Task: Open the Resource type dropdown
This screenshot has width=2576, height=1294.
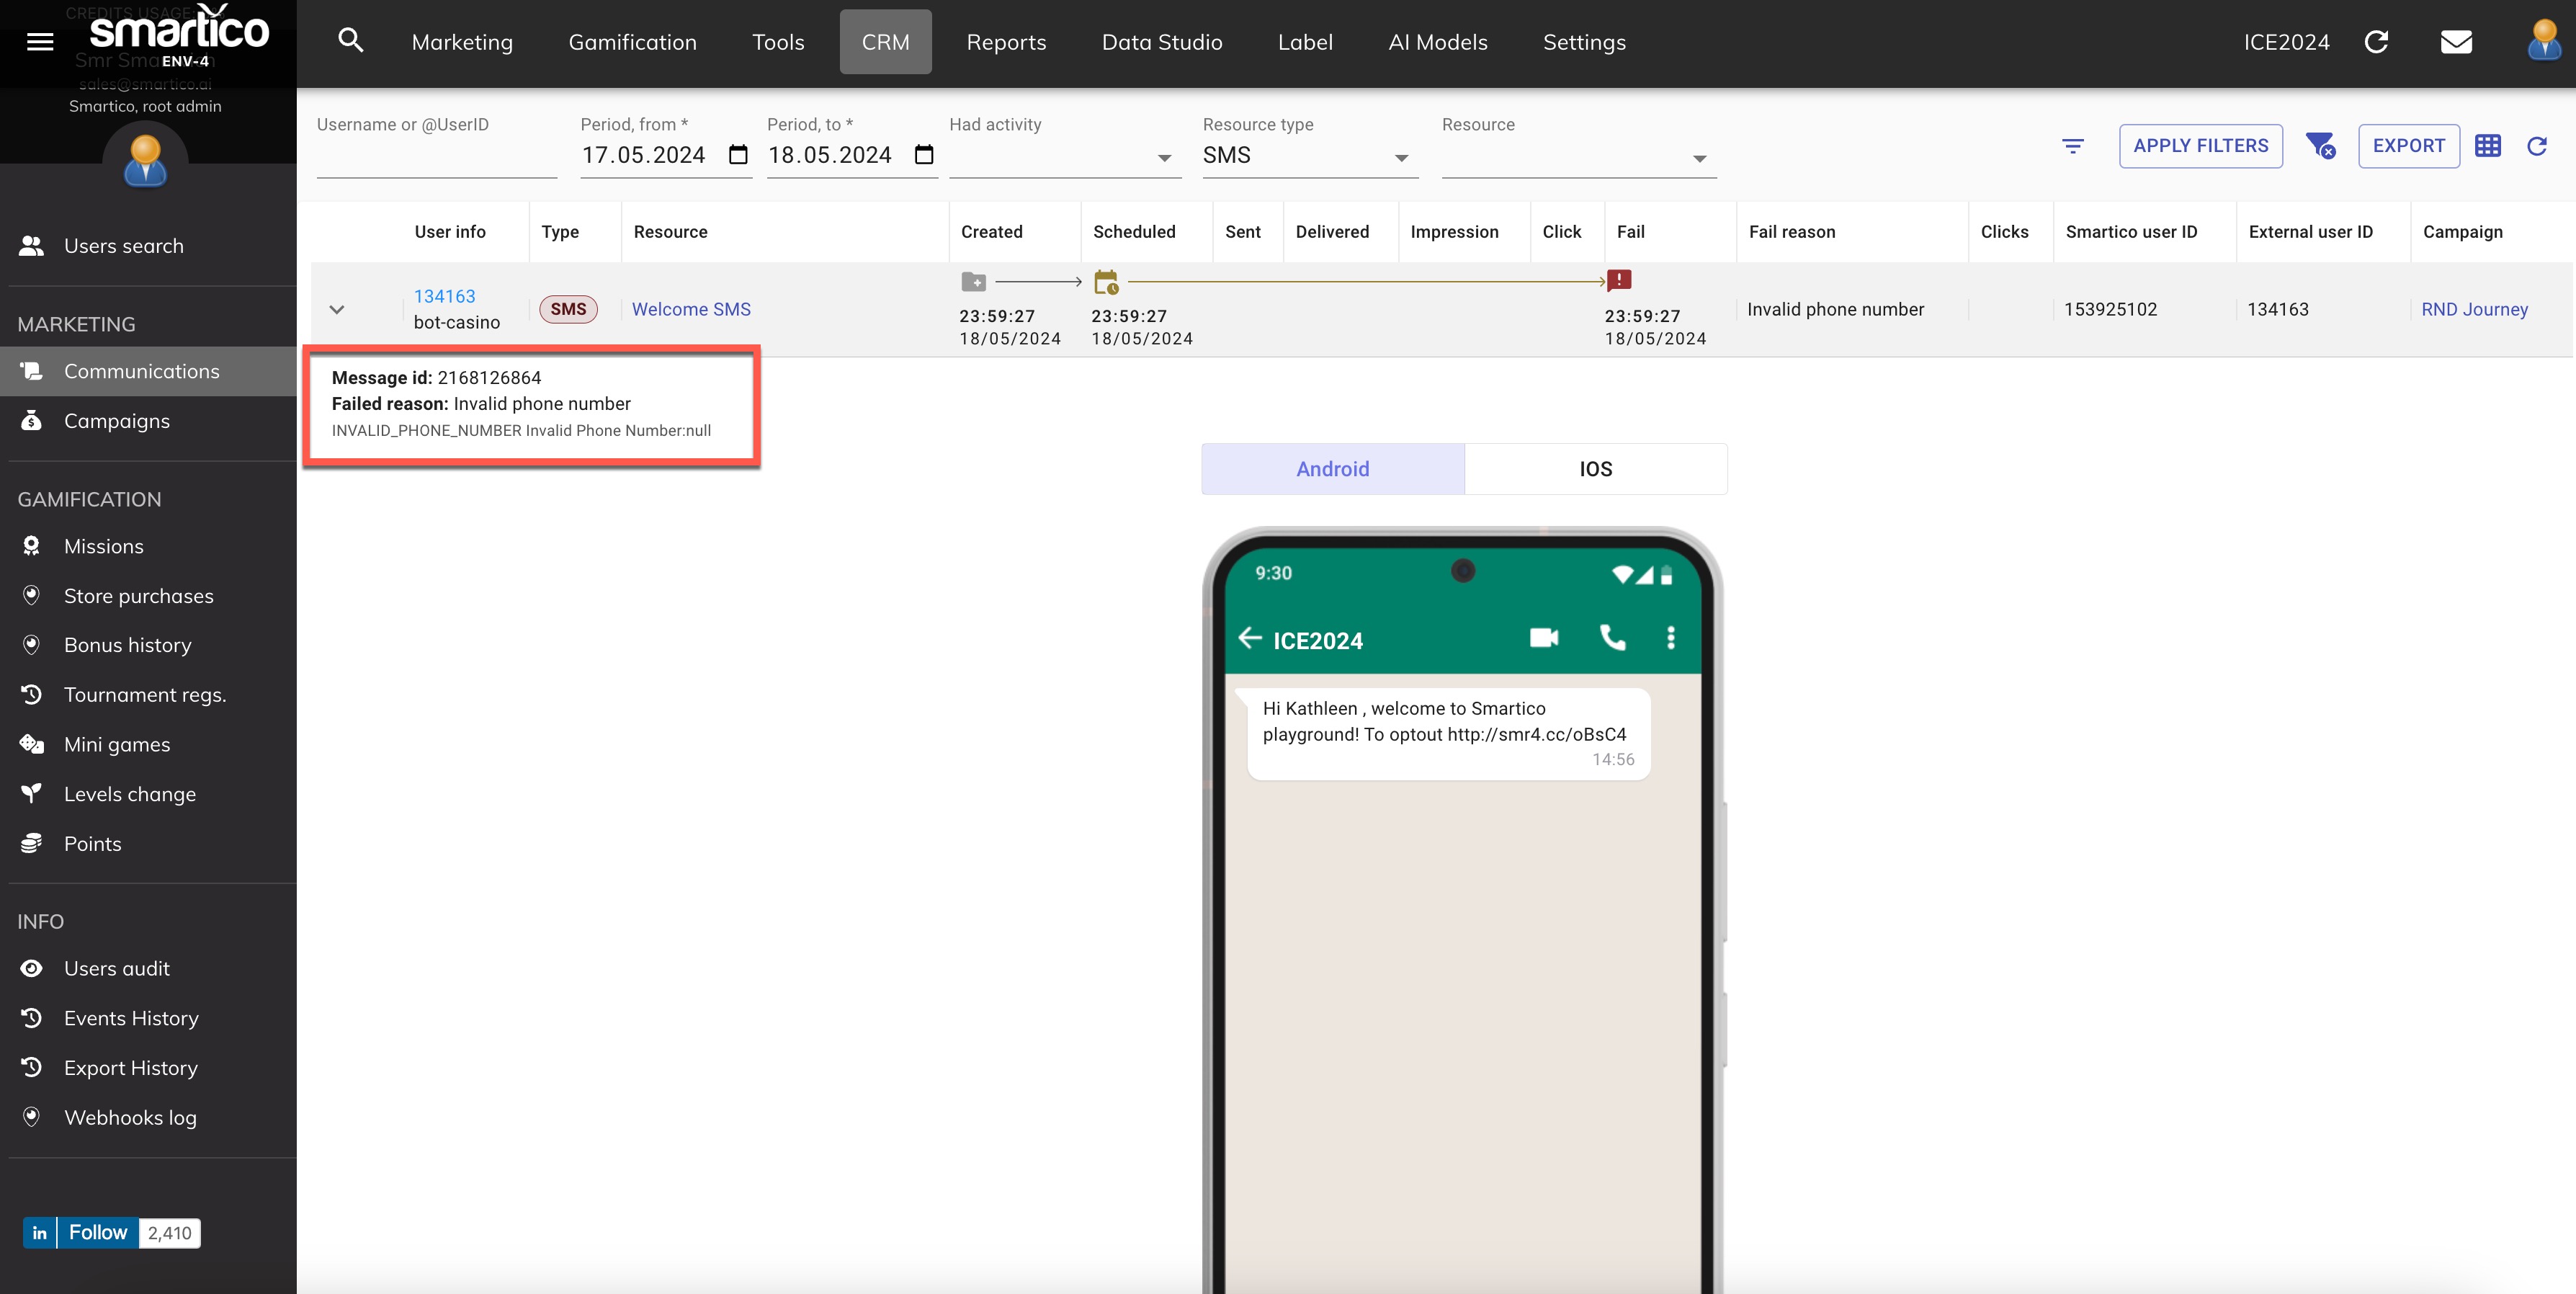Action: pos(1309,156)
